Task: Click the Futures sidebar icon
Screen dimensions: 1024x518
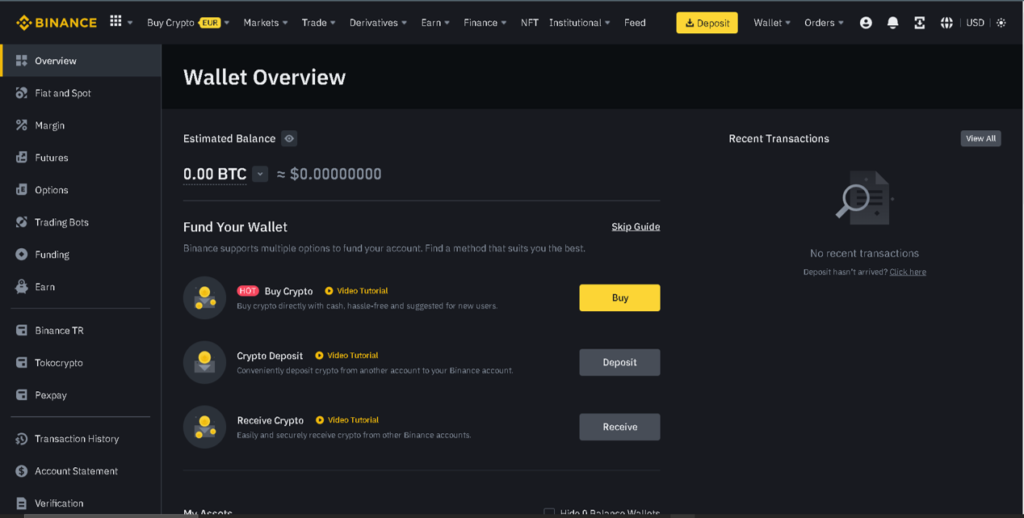Action: click(x=22, y=157)
